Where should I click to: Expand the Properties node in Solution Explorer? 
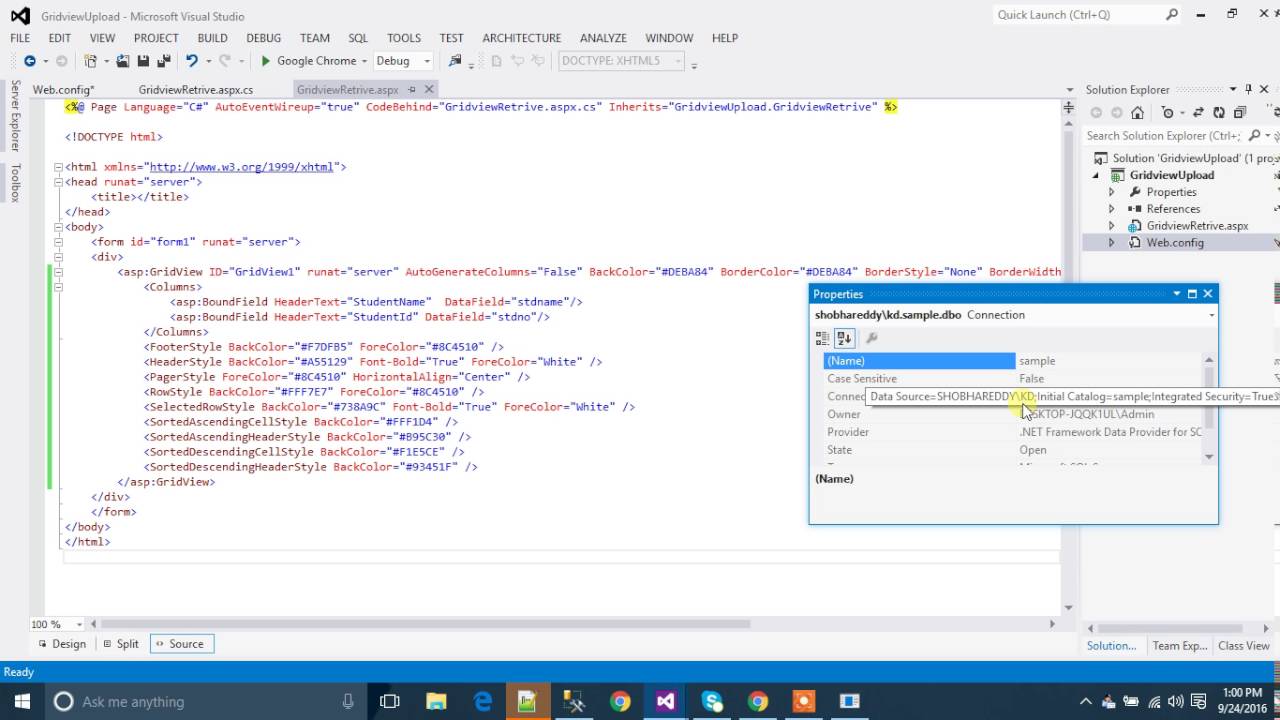coord(1111,192)
